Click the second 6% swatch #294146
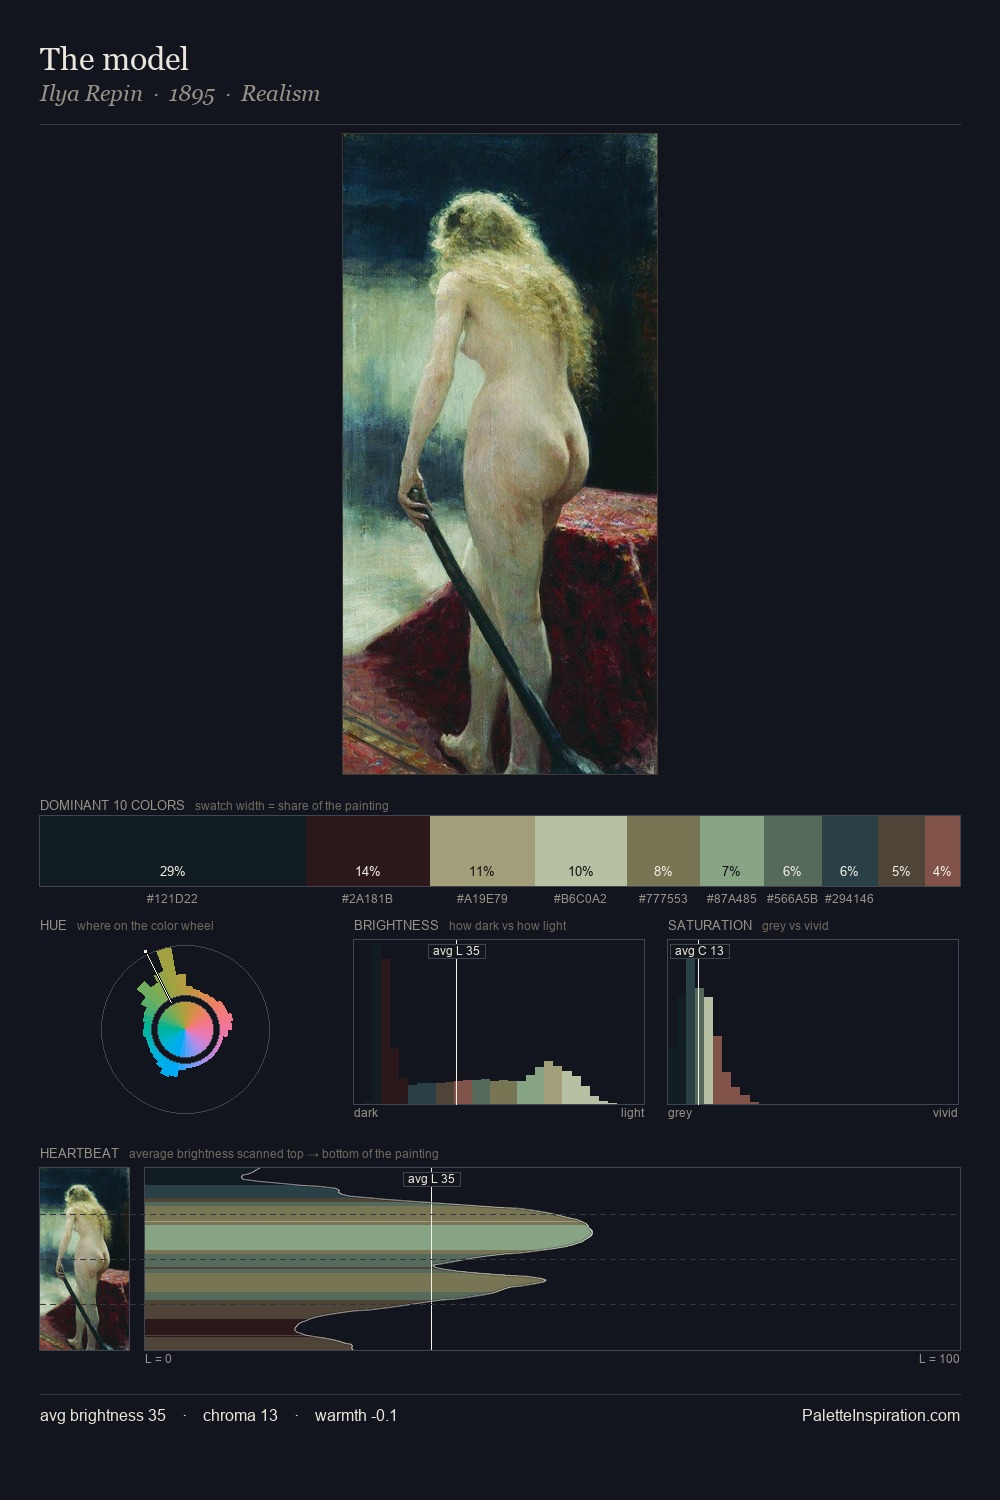The image size is (1000, 1500). pyautogui.click(x=850, y=851)
